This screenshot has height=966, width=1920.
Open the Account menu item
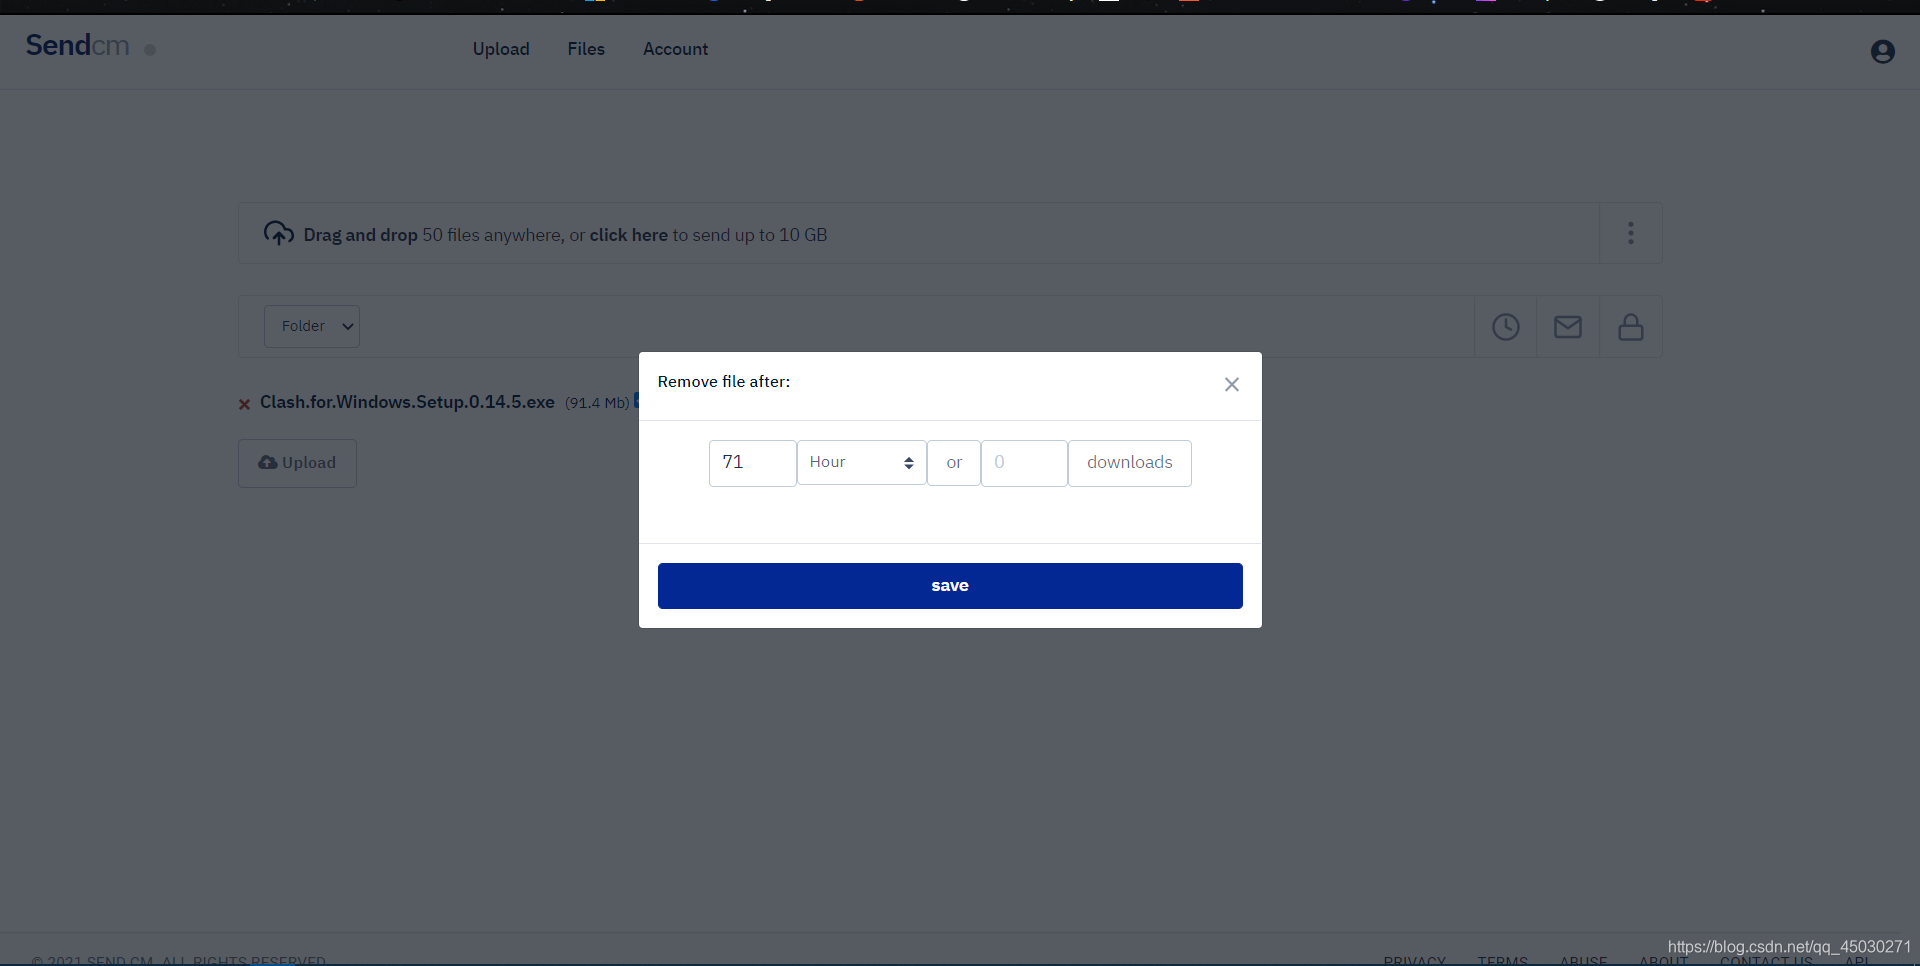tap(675, 49)
